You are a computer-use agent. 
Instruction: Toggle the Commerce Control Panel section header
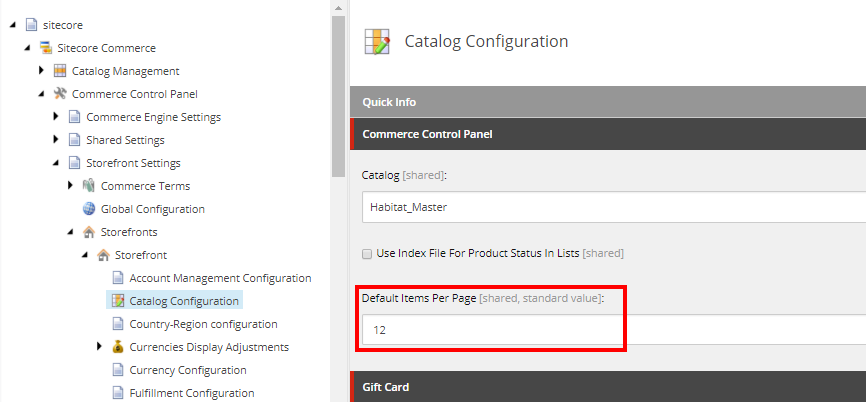click(x=608, y=134)
